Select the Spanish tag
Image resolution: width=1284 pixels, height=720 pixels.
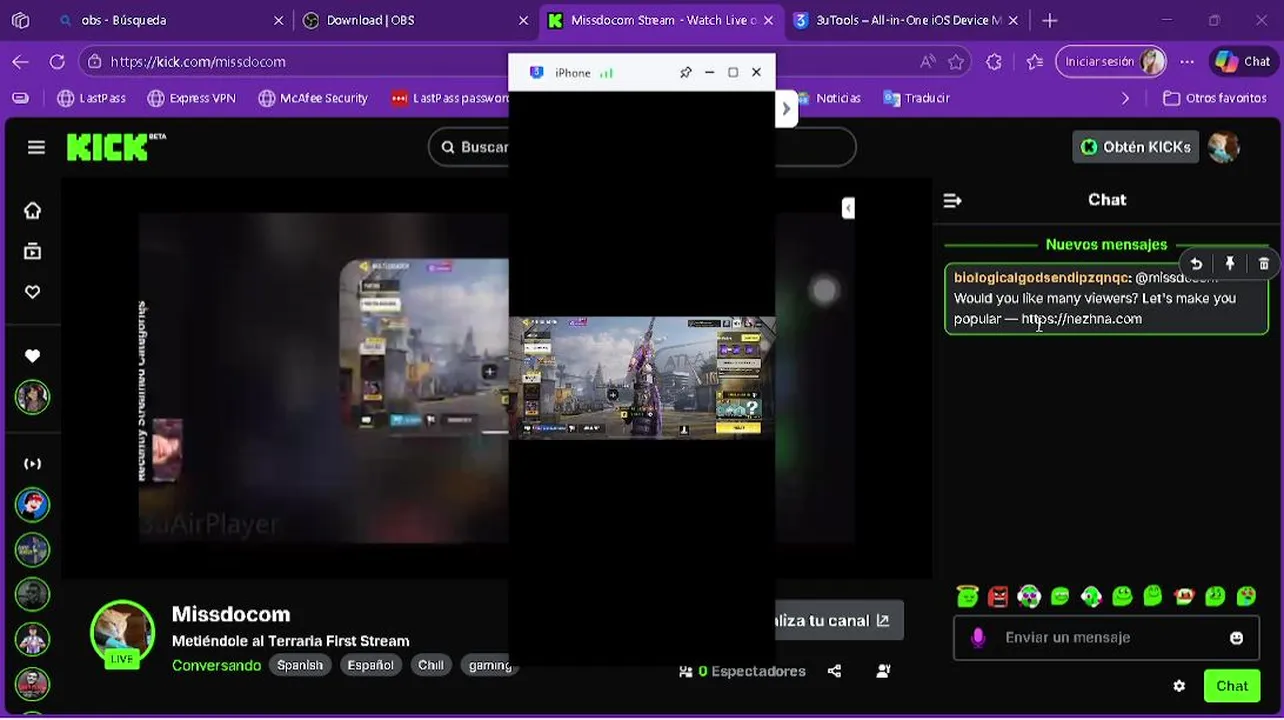coord(300,665)
